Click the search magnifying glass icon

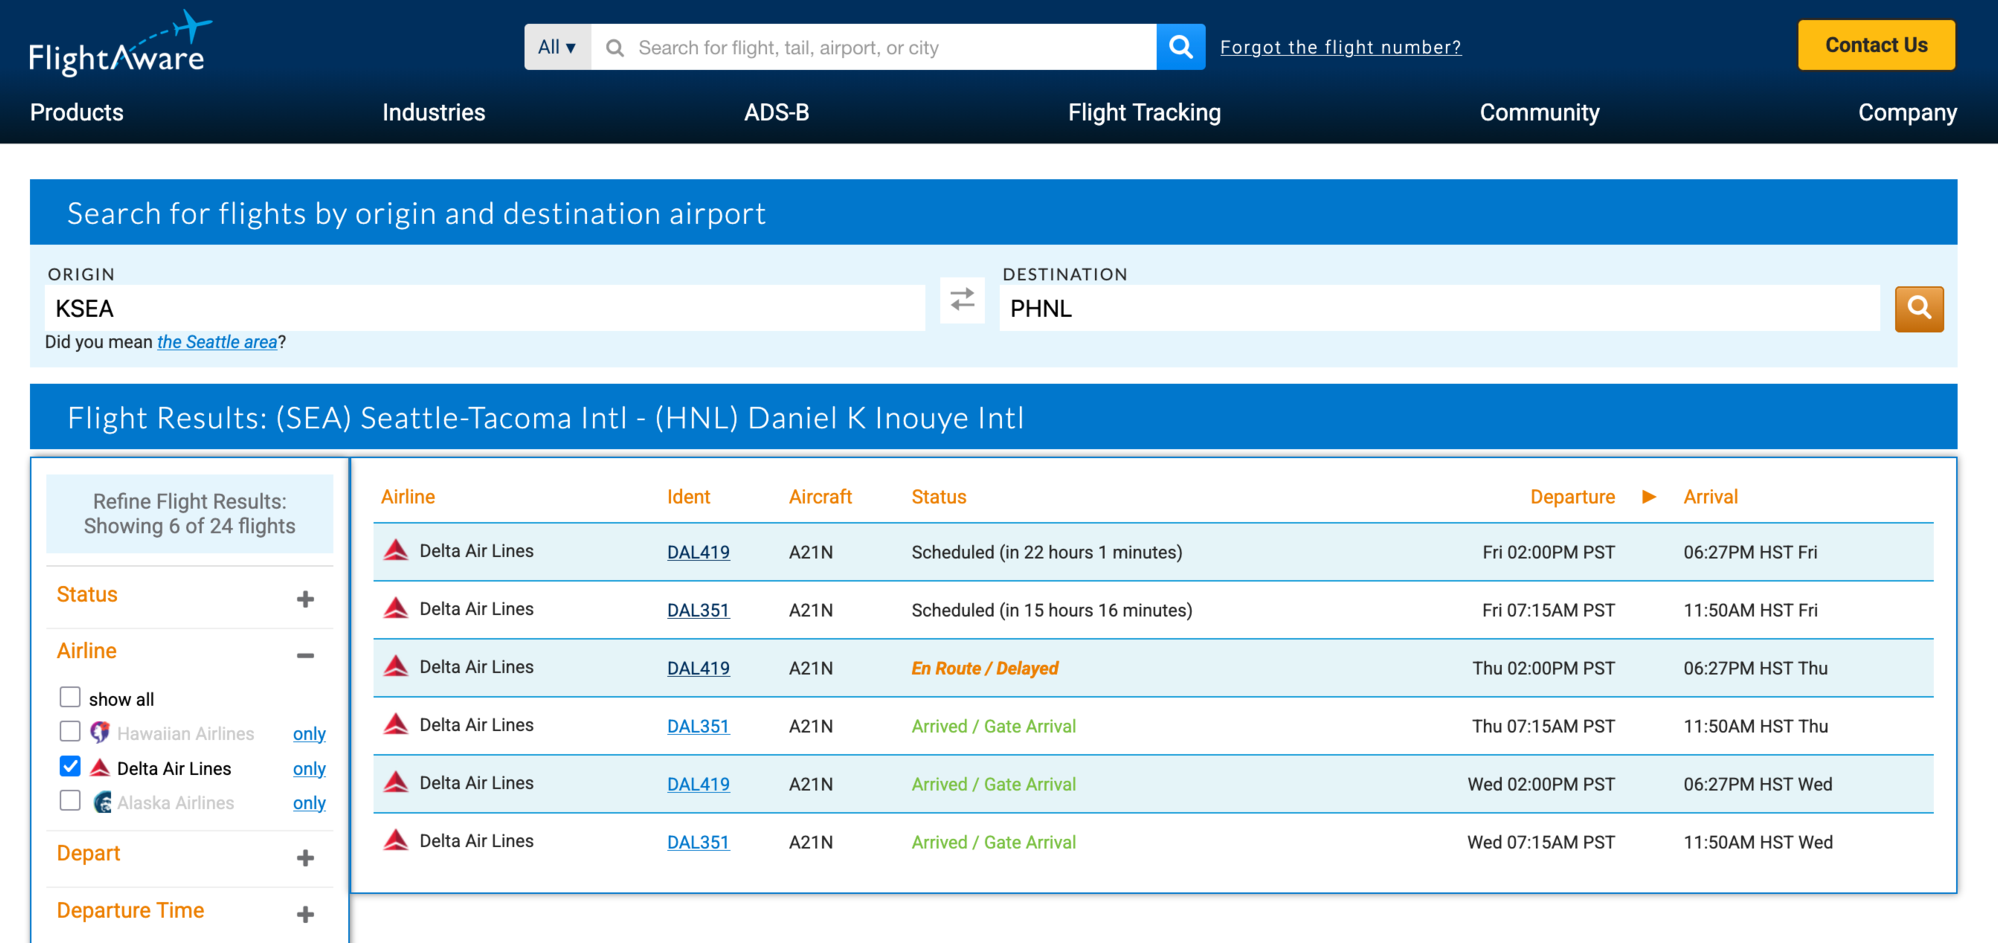[x=1180, y=46]
